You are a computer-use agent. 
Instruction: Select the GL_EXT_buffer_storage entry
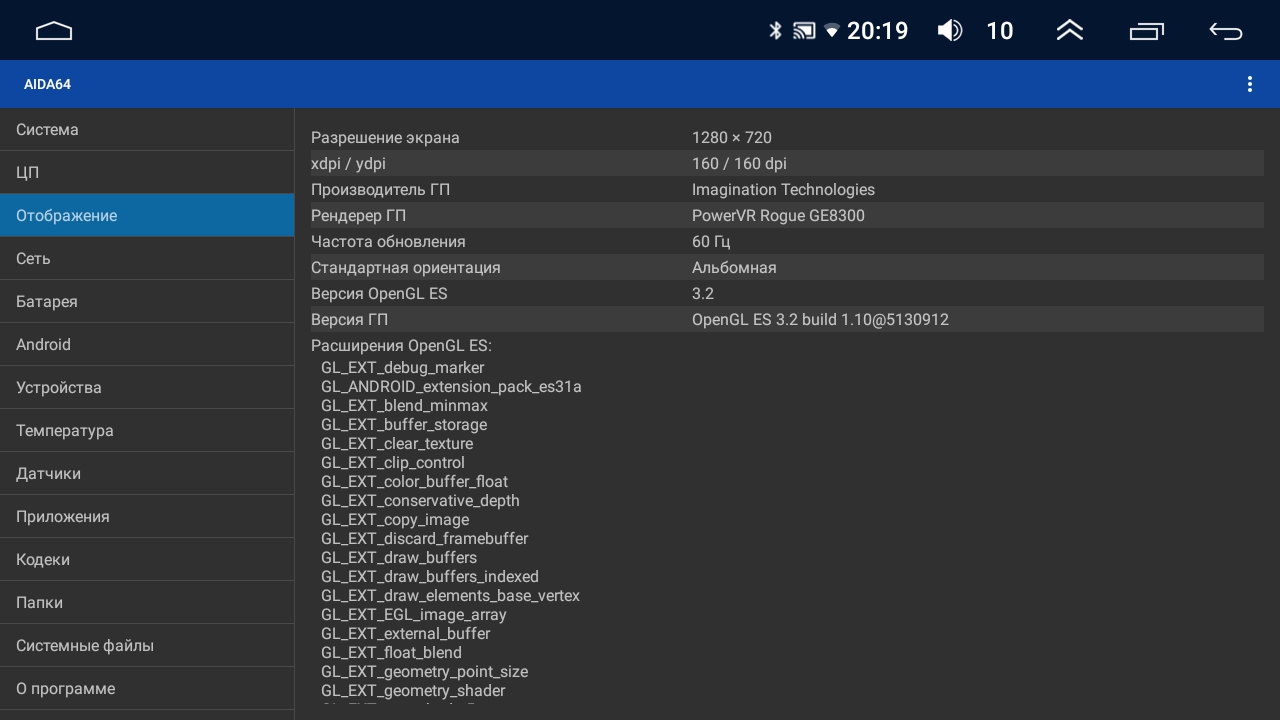pyautogui.click(x=404, y=425)
